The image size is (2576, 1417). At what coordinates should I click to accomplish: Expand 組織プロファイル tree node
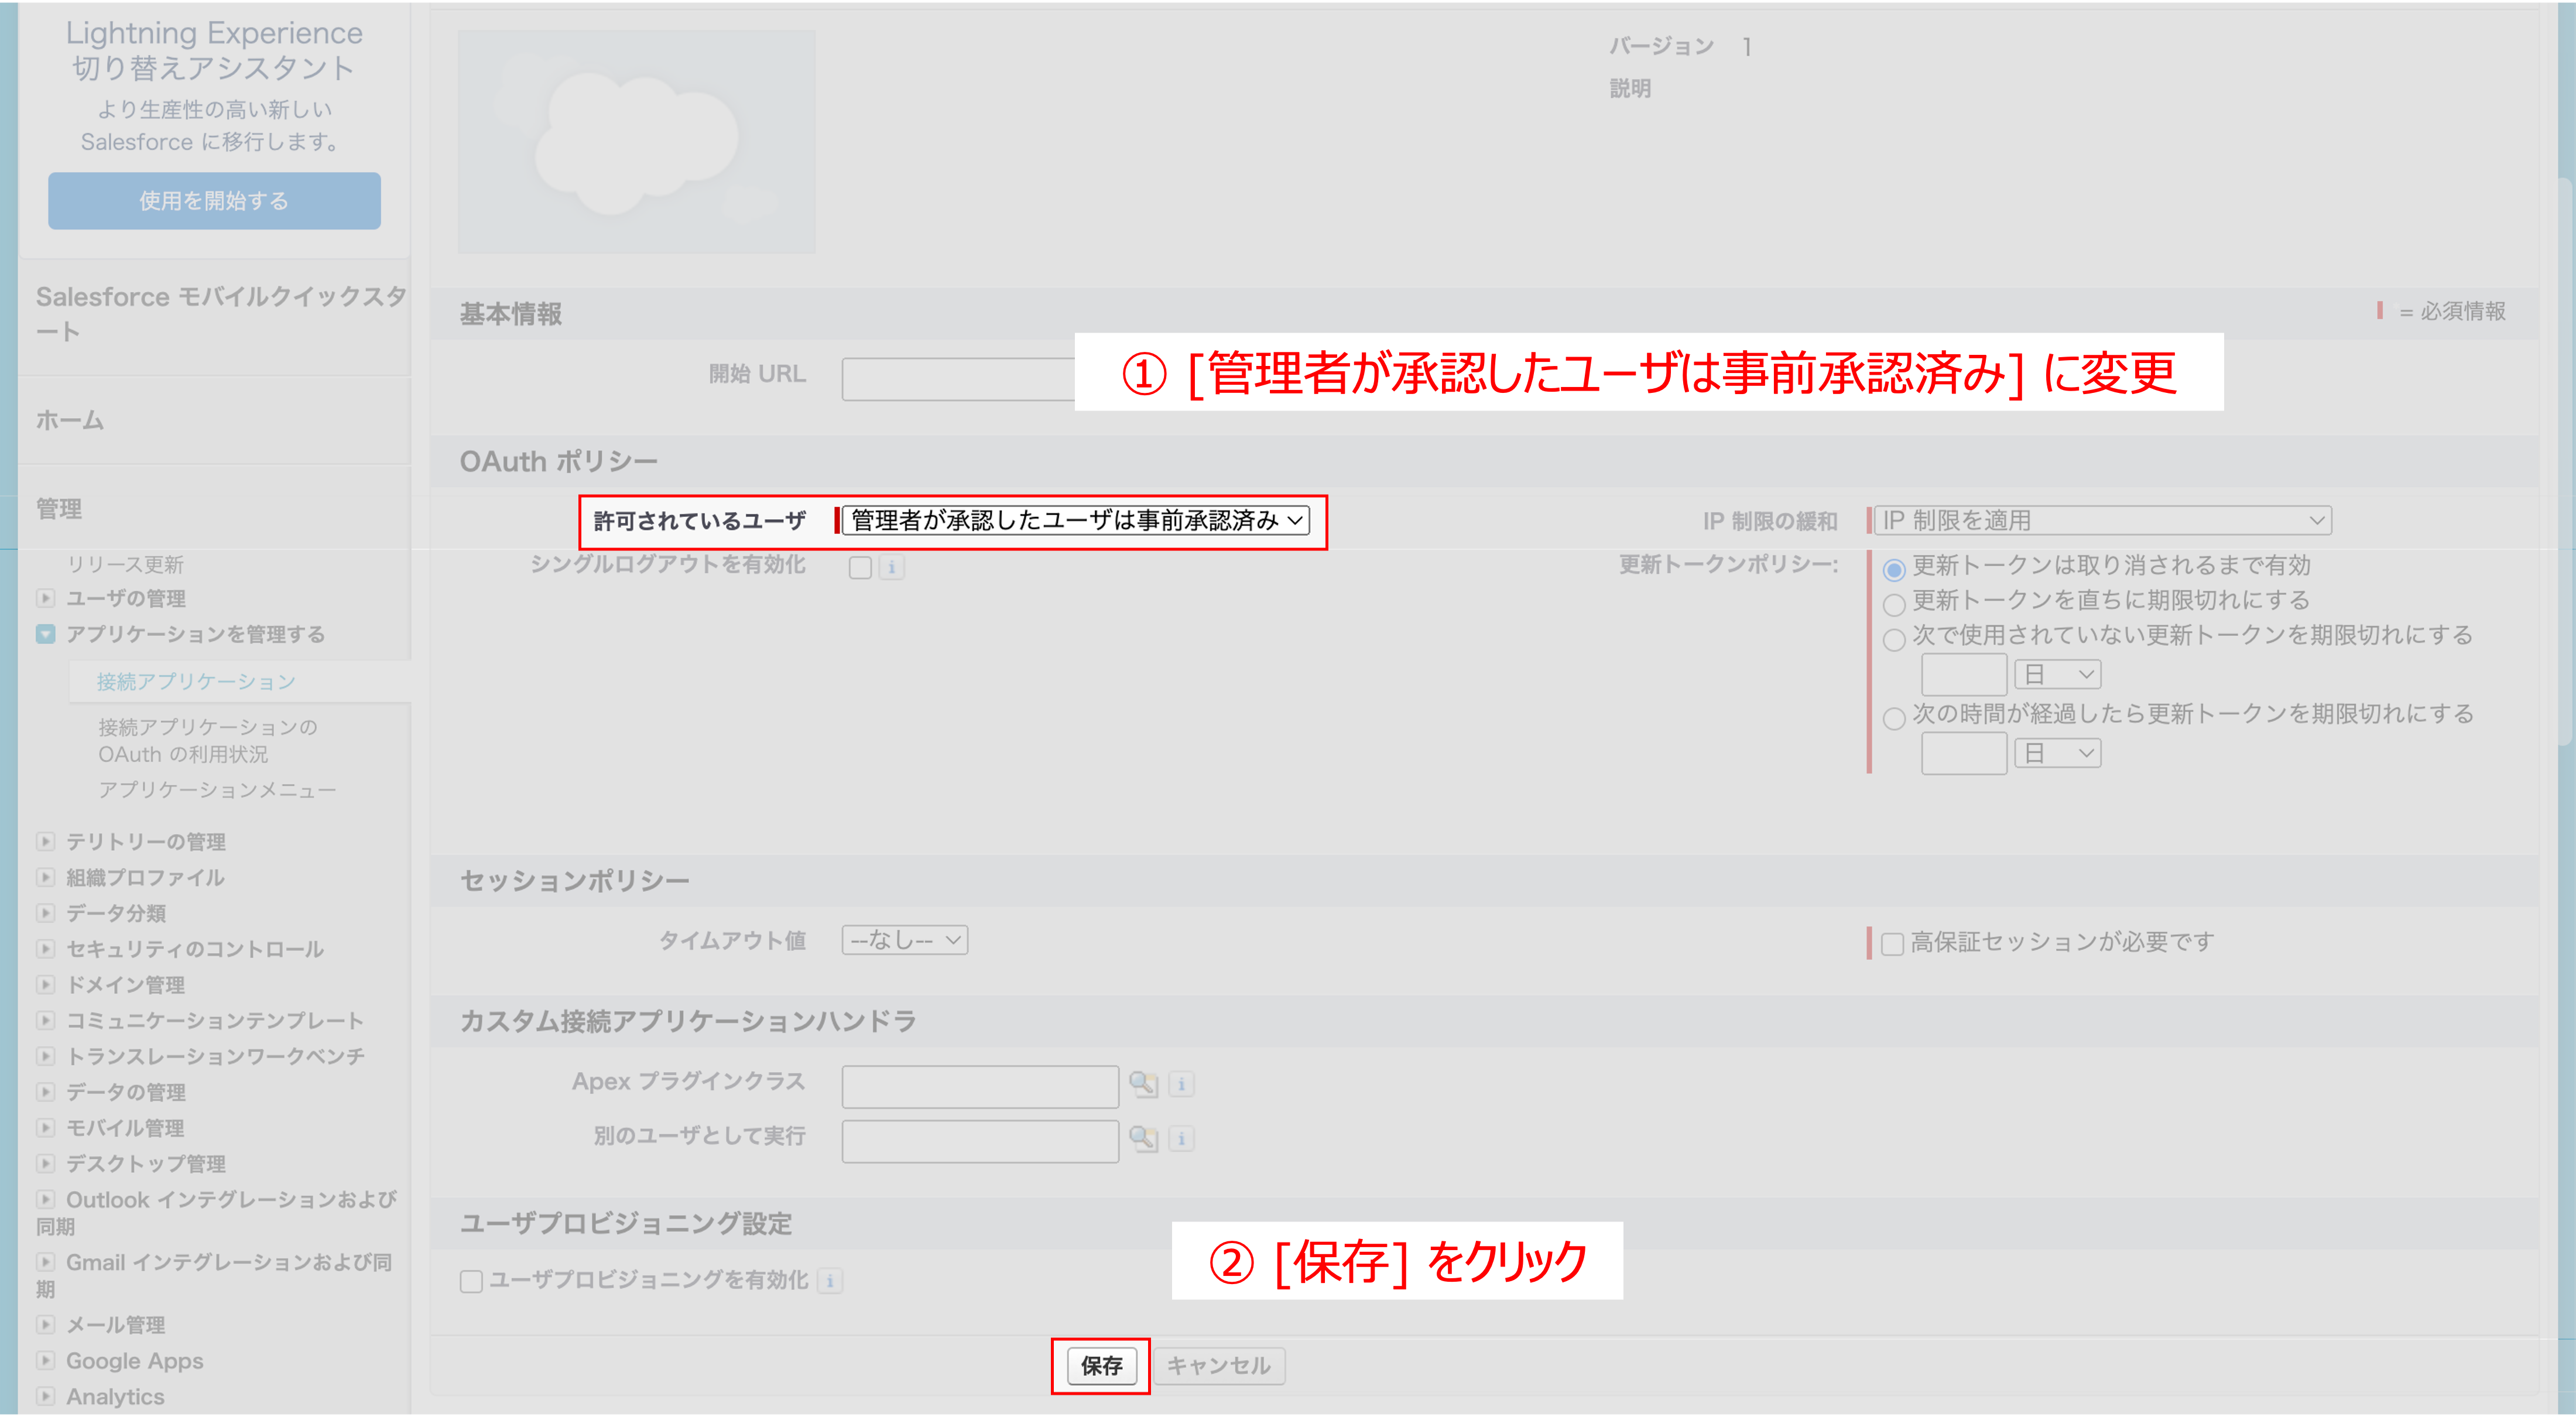[46, 877]
